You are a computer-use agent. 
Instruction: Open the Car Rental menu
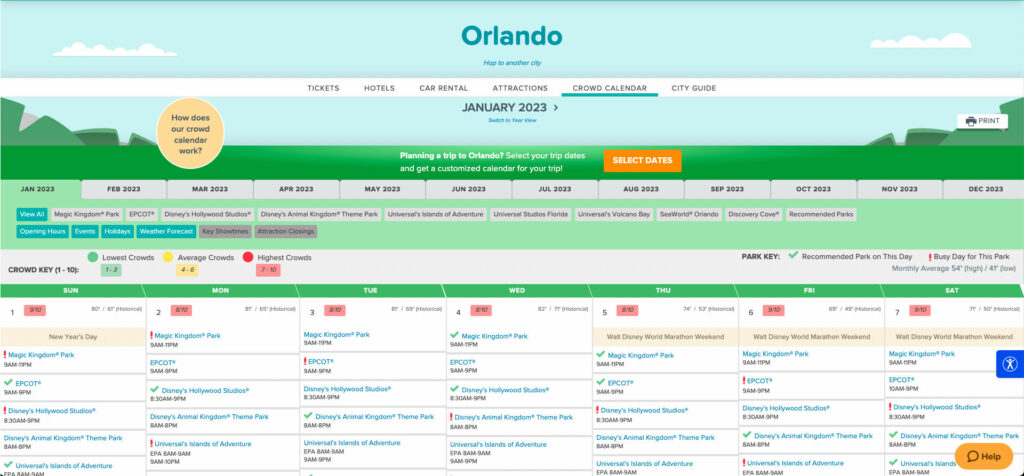click(x=443, y=88)
